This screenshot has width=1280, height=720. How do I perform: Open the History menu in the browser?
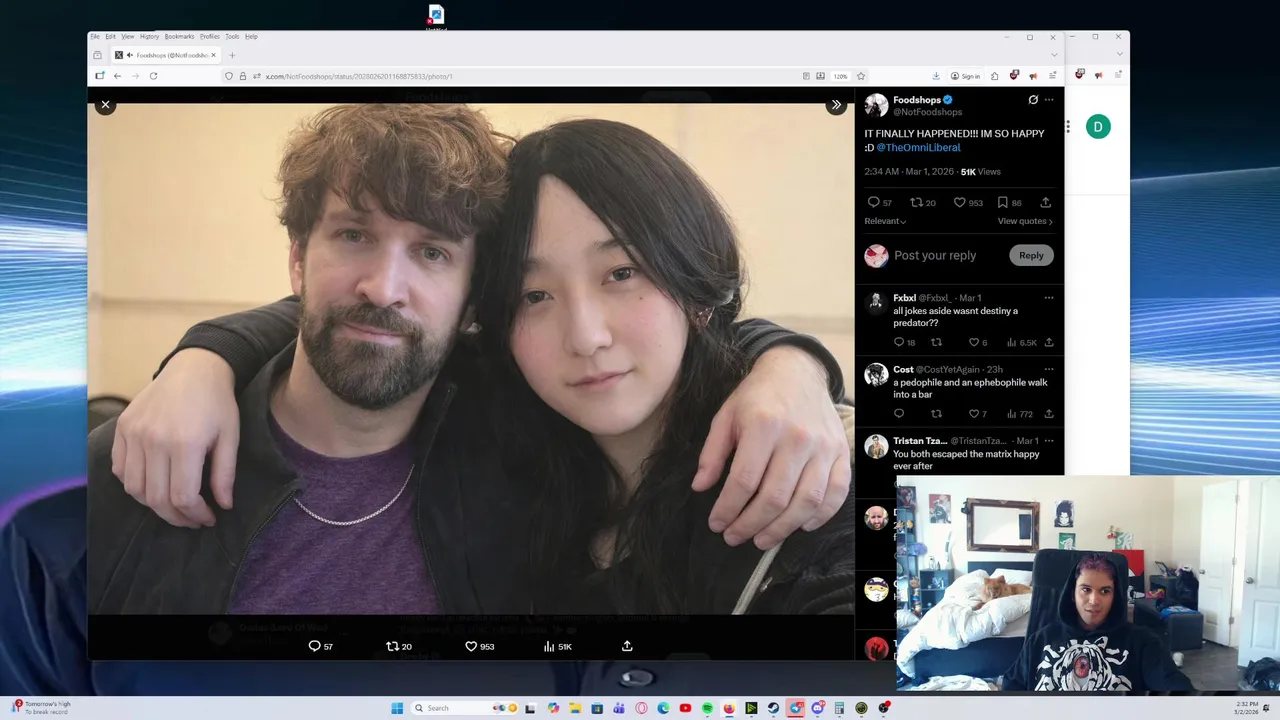point(149,37)
